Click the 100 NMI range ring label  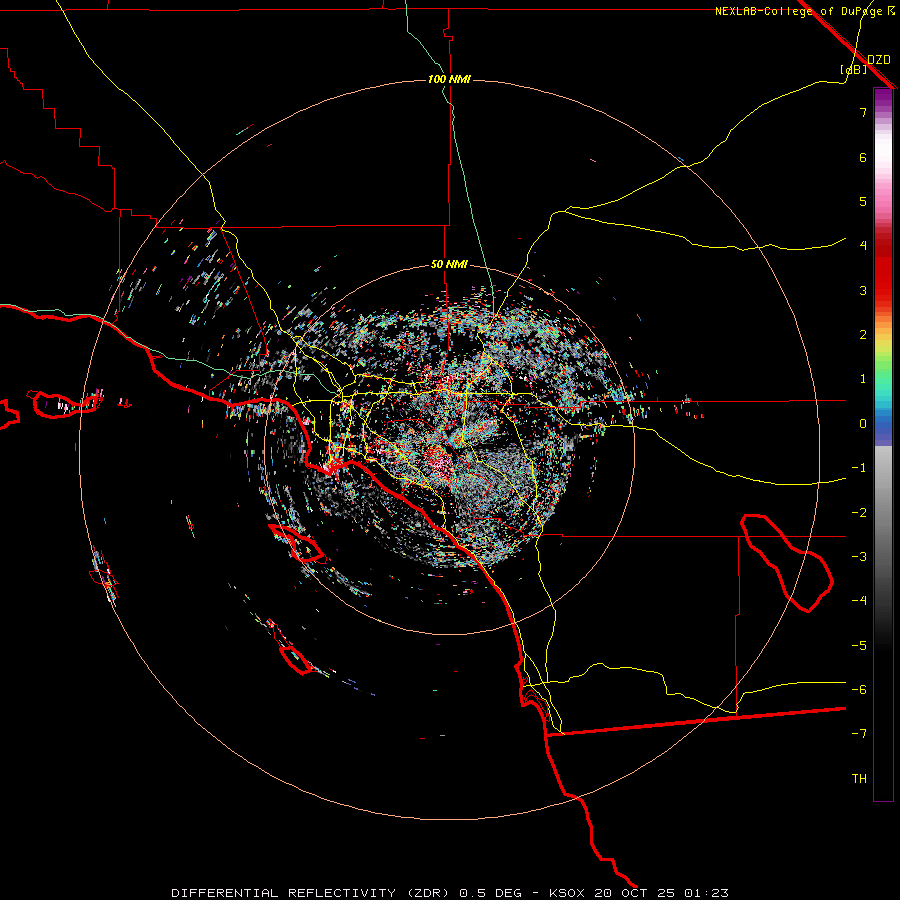coord(449,79)
